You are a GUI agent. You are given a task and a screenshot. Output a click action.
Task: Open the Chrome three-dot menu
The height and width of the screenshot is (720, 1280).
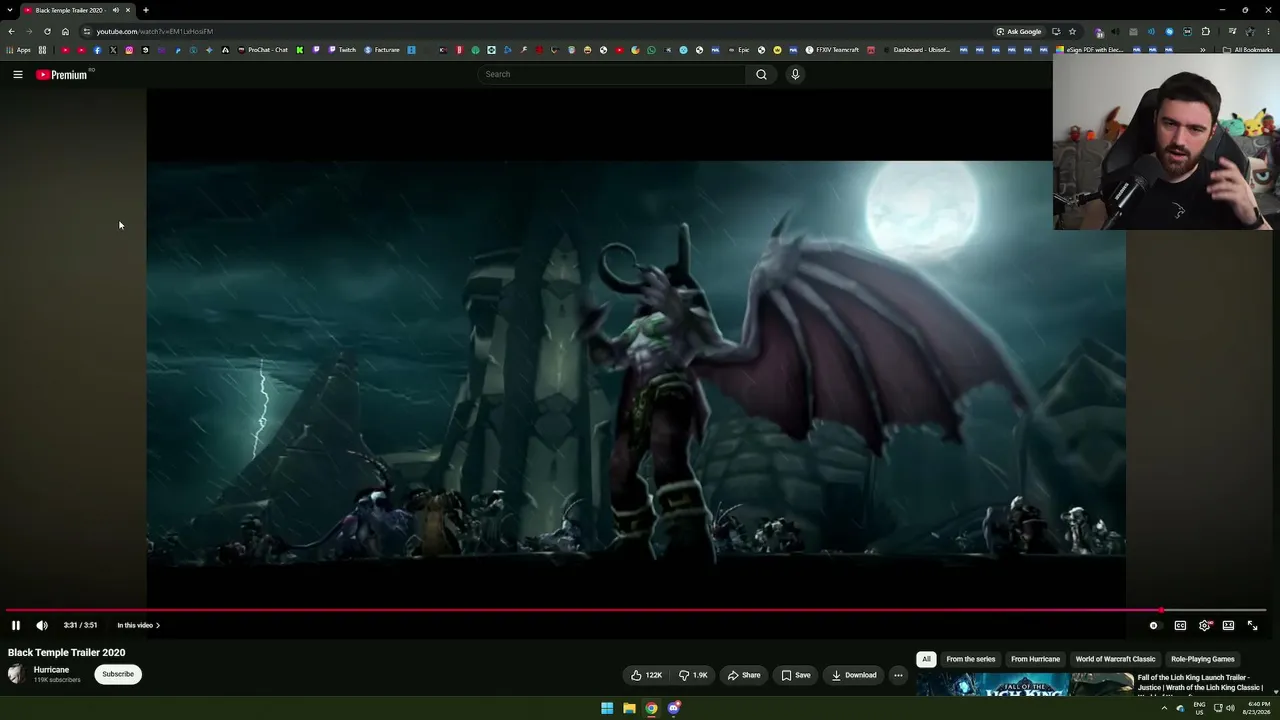pyautogui.click(x=1269, y=31)
